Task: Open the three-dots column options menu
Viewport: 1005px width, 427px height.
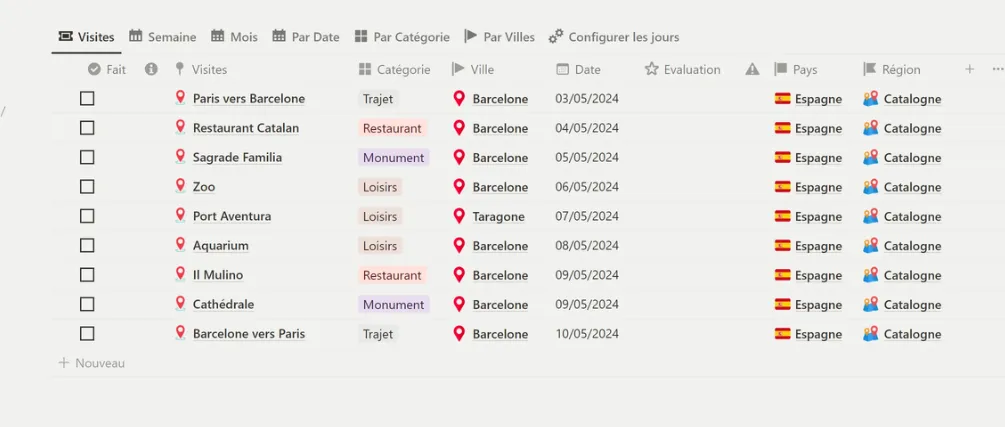Action: coord(997,69)
